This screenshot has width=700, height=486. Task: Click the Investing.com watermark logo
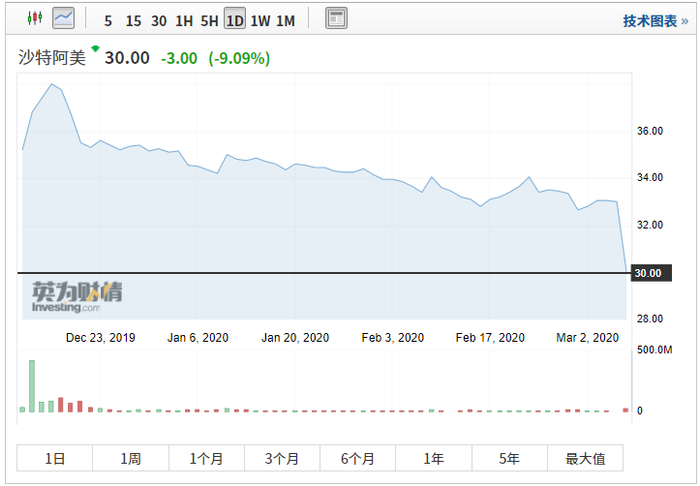tap(77, 297)
